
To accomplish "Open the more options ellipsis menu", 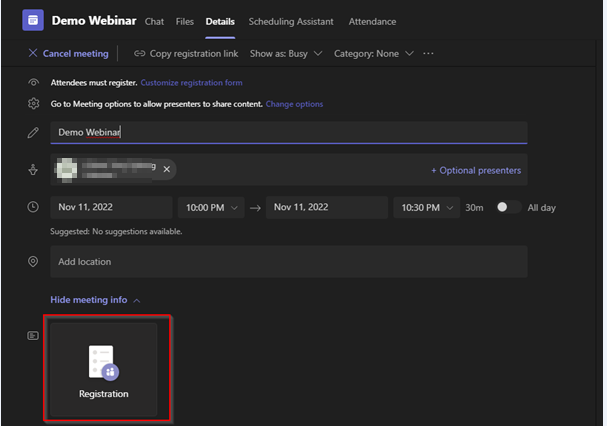I will pos(429,53).
